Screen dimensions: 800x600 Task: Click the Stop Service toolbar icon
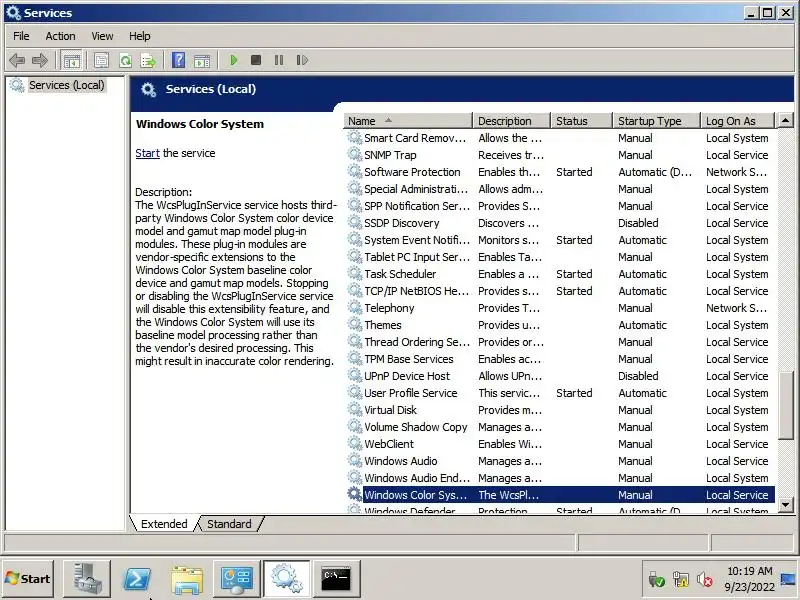click(256, 60)
